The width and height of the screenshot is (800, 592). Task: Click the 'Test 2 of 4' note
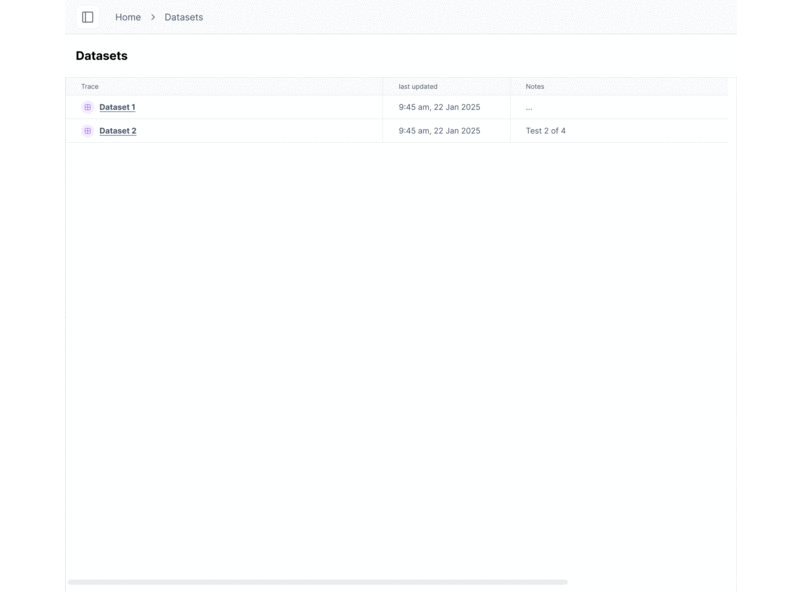click(546, 131)
